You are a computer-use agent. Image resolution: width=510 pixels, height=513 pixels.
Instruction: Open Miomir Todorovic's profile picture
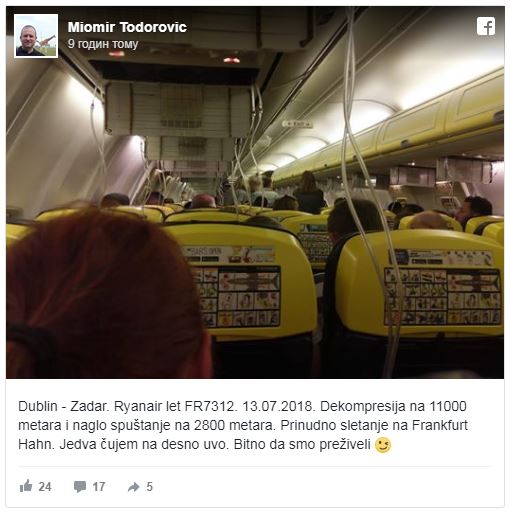point(36,36)
